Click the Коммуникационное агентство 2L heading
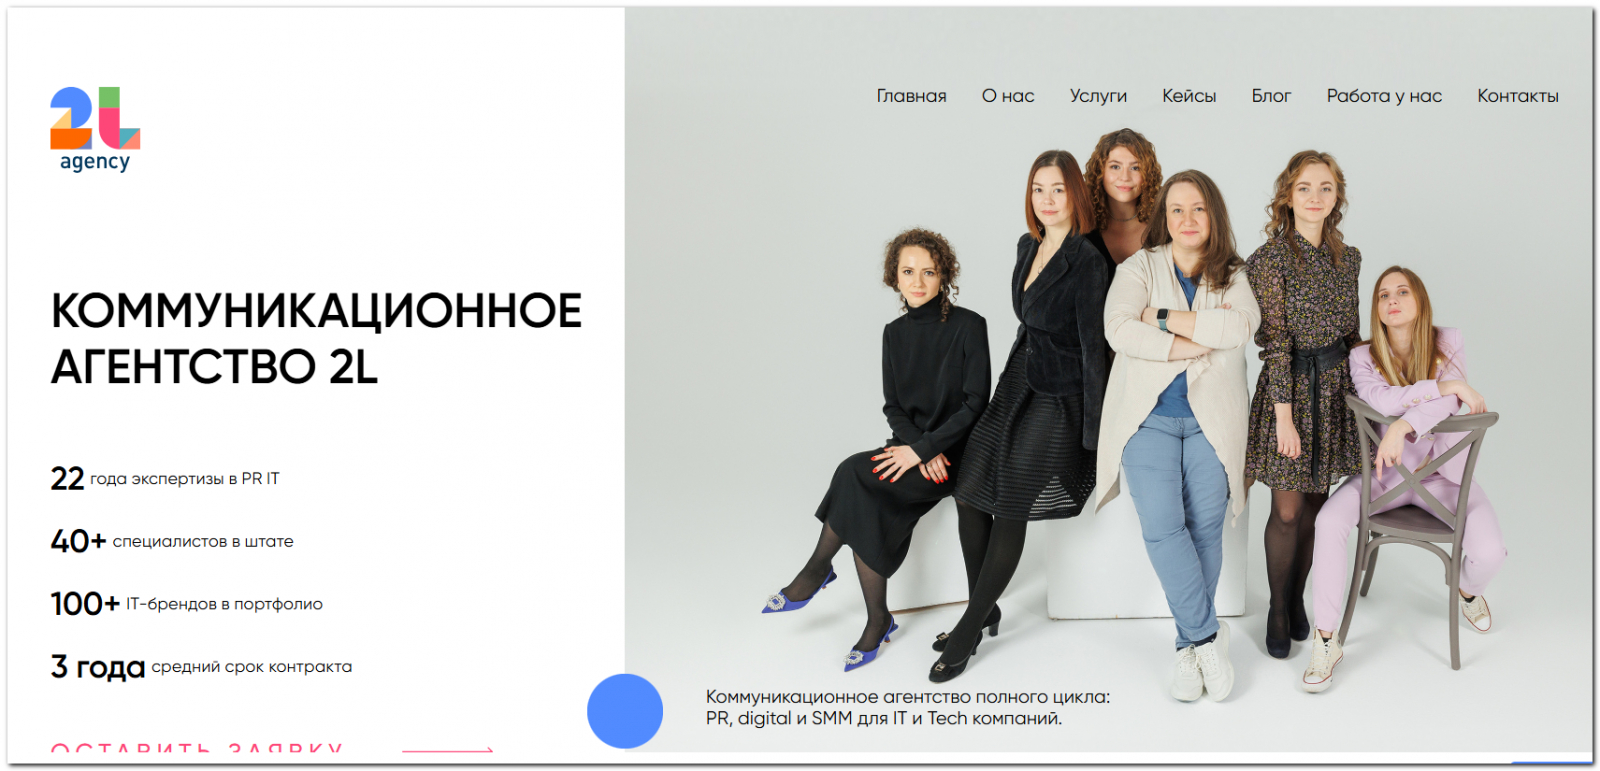 tap(316, 339)
